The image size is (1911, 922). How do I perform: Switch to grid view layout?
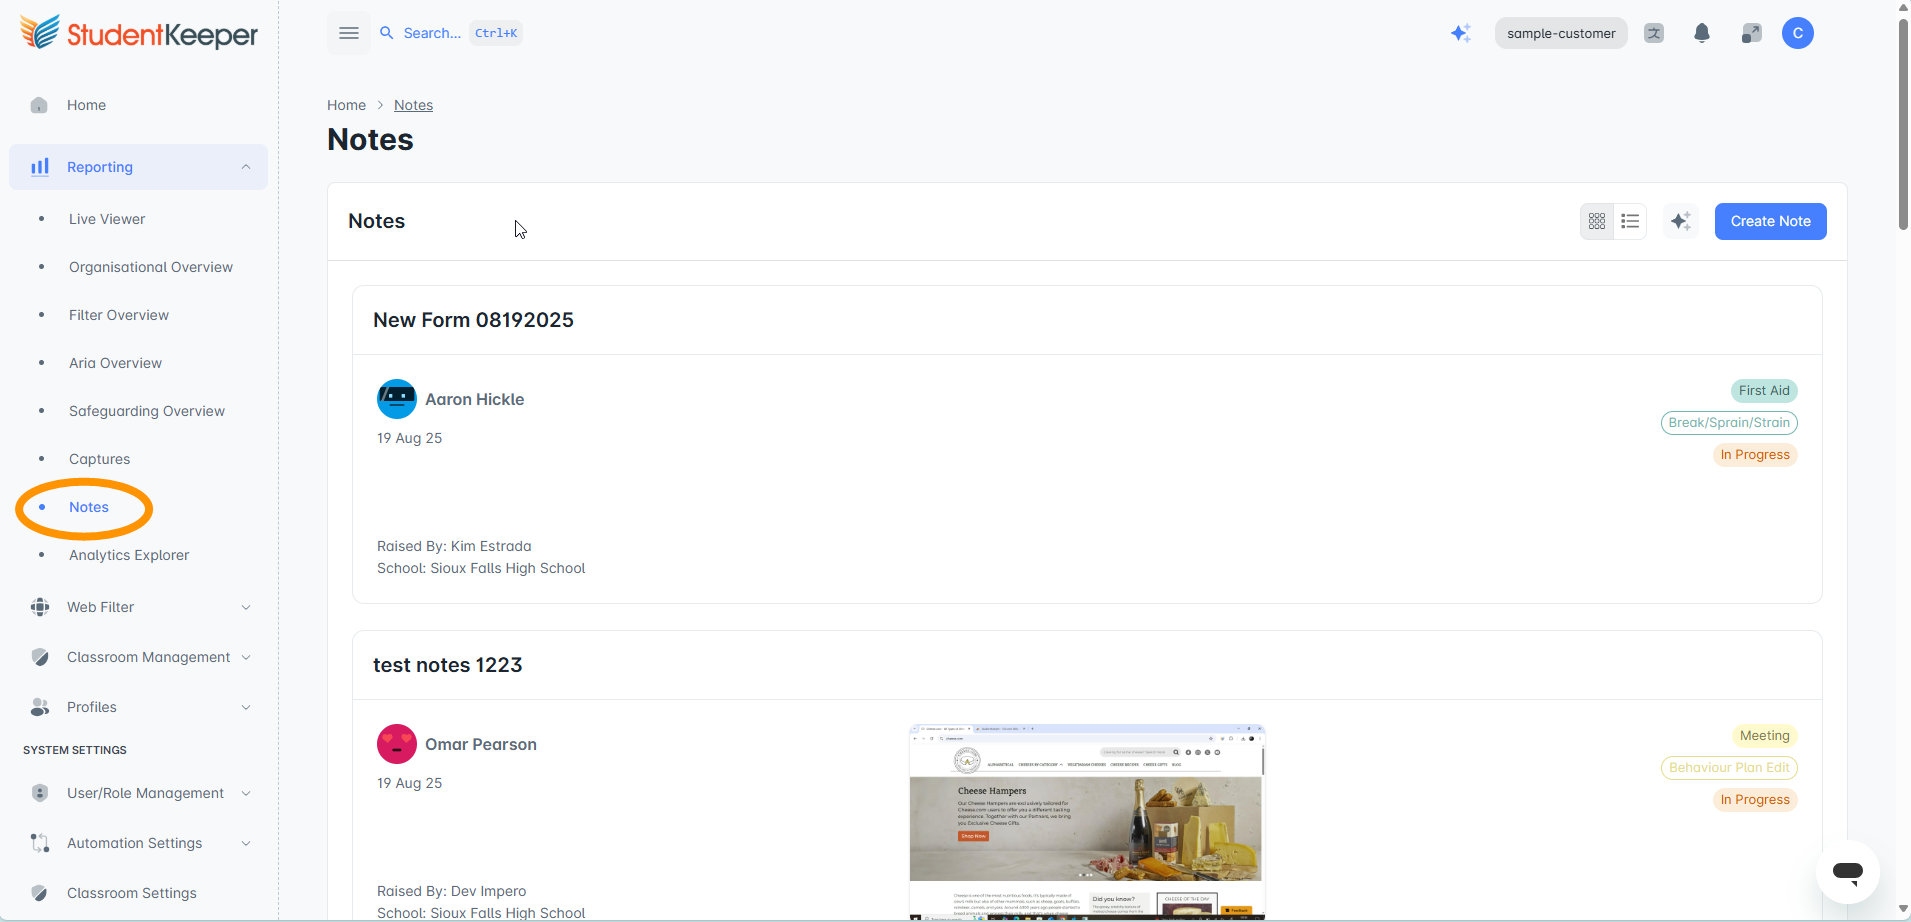(1597, 221)
